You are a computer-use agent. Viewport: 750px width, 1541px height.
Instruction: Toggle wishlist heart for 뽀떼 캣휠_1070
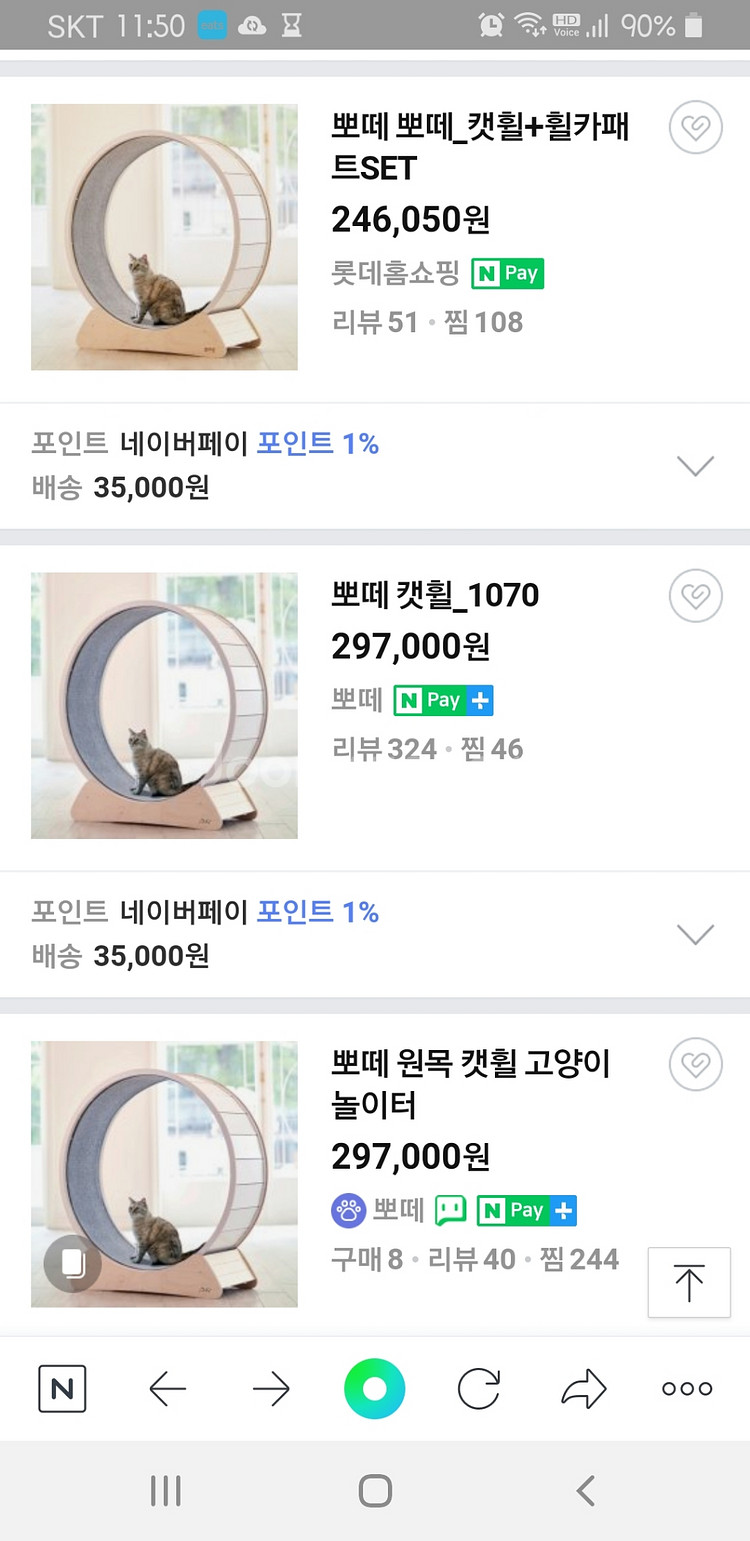(695, 596)
